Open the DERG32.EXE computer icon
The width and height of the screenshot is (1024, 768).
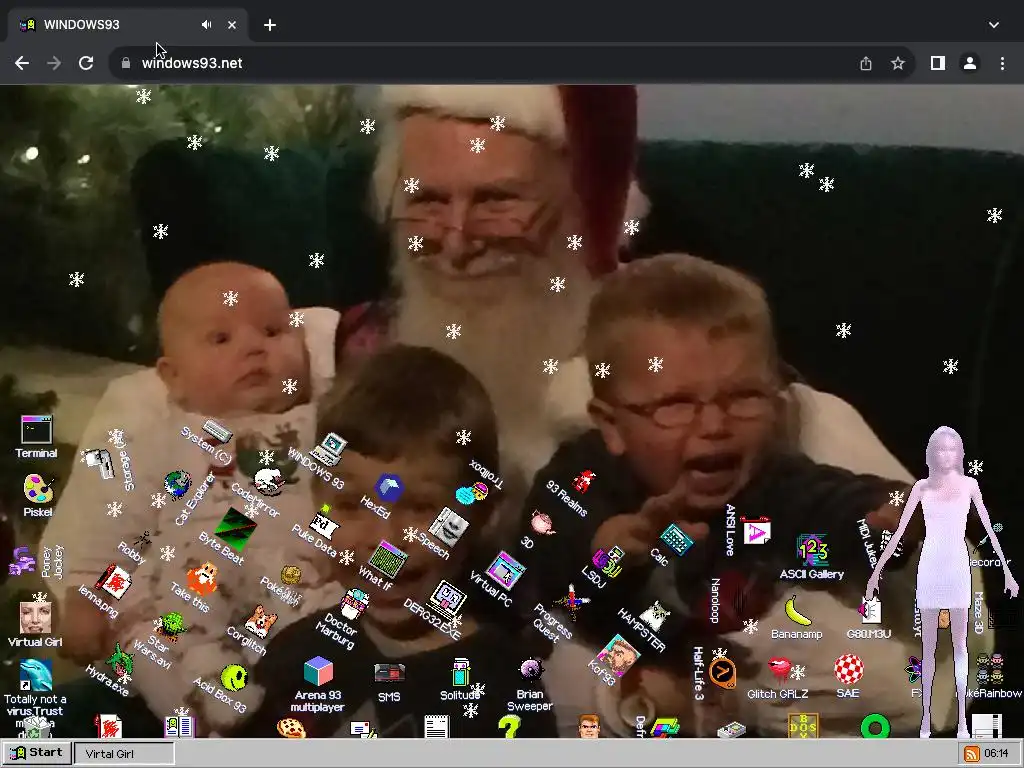pos(447,600)
